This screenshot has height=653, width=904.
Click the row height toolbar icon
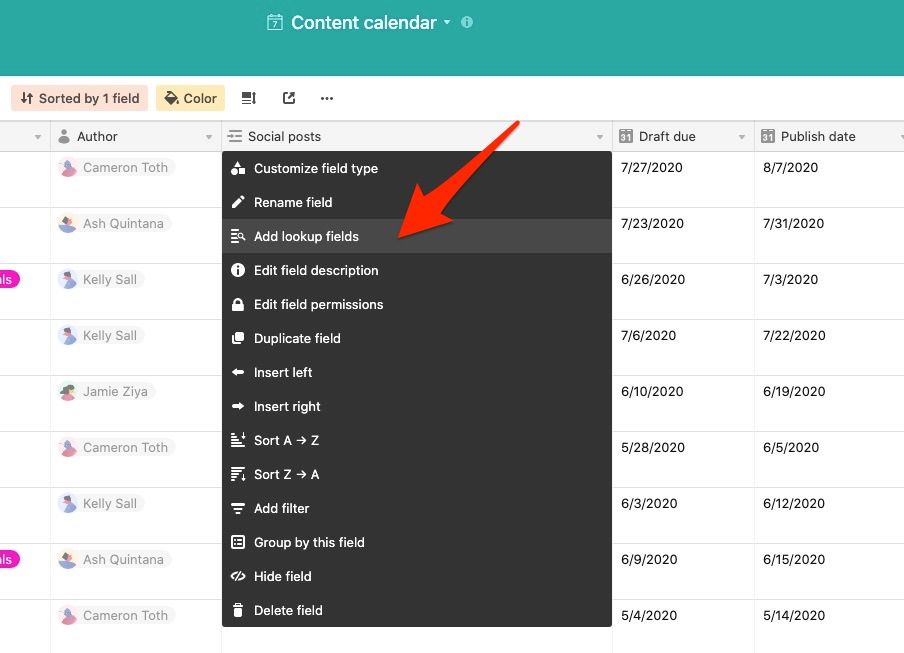(x=248, y=99)
